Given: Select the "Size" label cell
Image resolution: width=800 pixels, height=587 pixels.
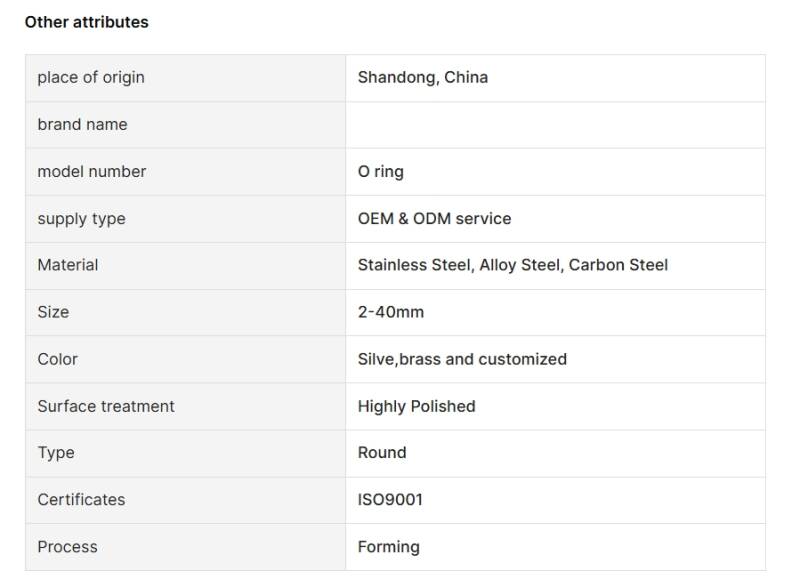Looking at the screenshot, I should click(53, 312).
